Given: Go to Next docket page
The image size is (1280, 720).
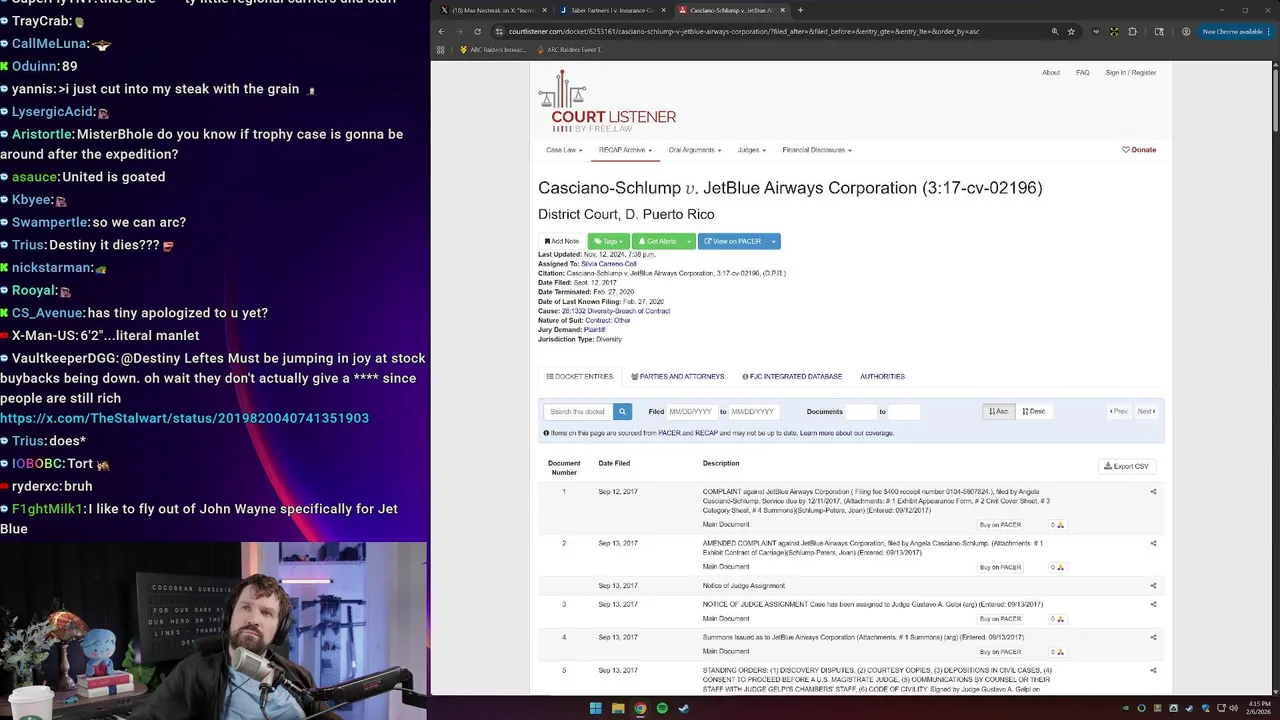Looking at the screenshot, I should 1146,411.
